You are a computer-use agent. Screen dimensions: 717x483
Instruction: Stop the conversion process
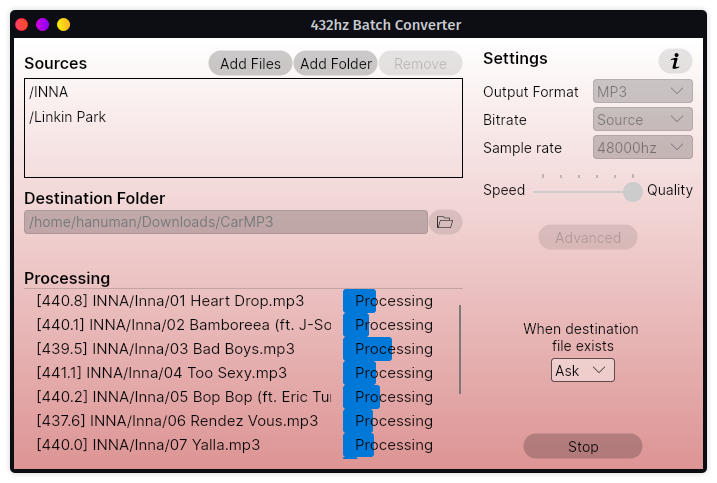pos(583,446)
